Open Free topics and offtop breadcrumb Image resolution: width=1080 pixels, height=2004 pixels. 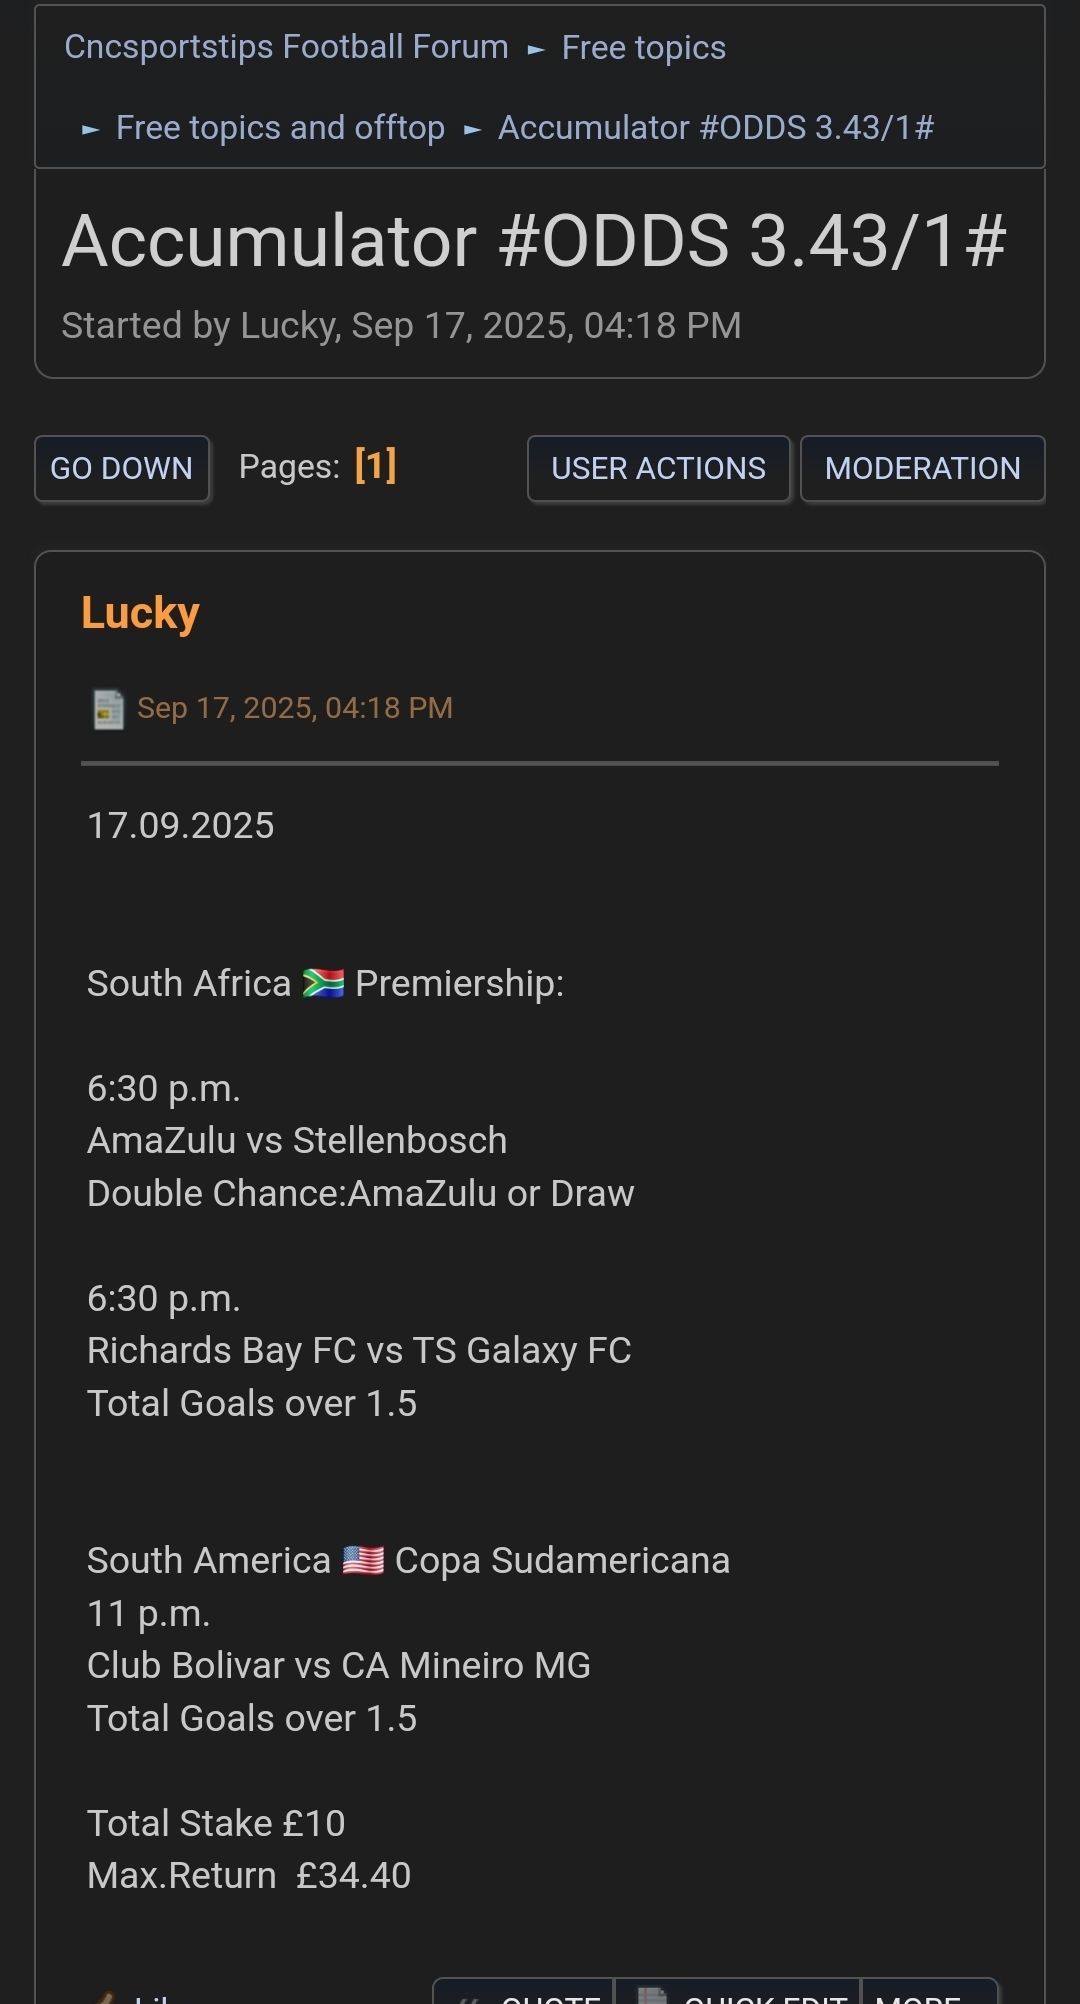(x=280, y=128)
